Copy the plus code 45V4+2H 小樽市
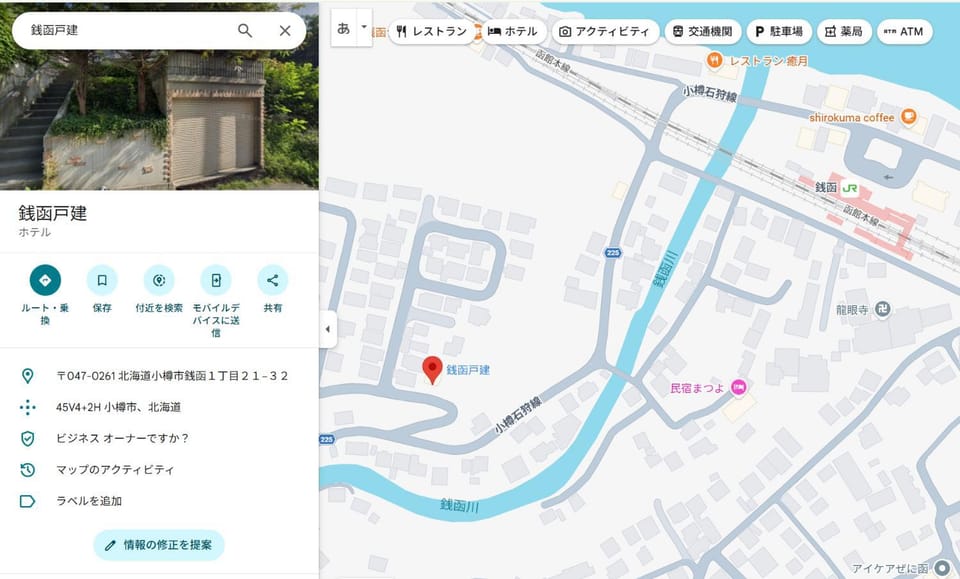 [x=118, y=408]
